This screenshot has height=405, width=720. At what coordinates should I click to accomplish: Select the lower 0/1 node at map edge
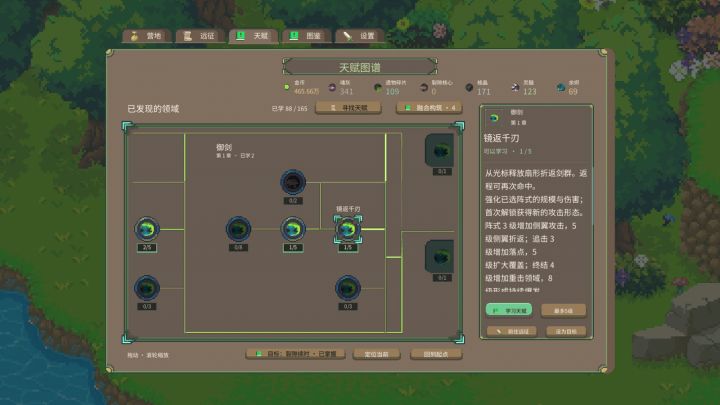(x=440, y=256)
